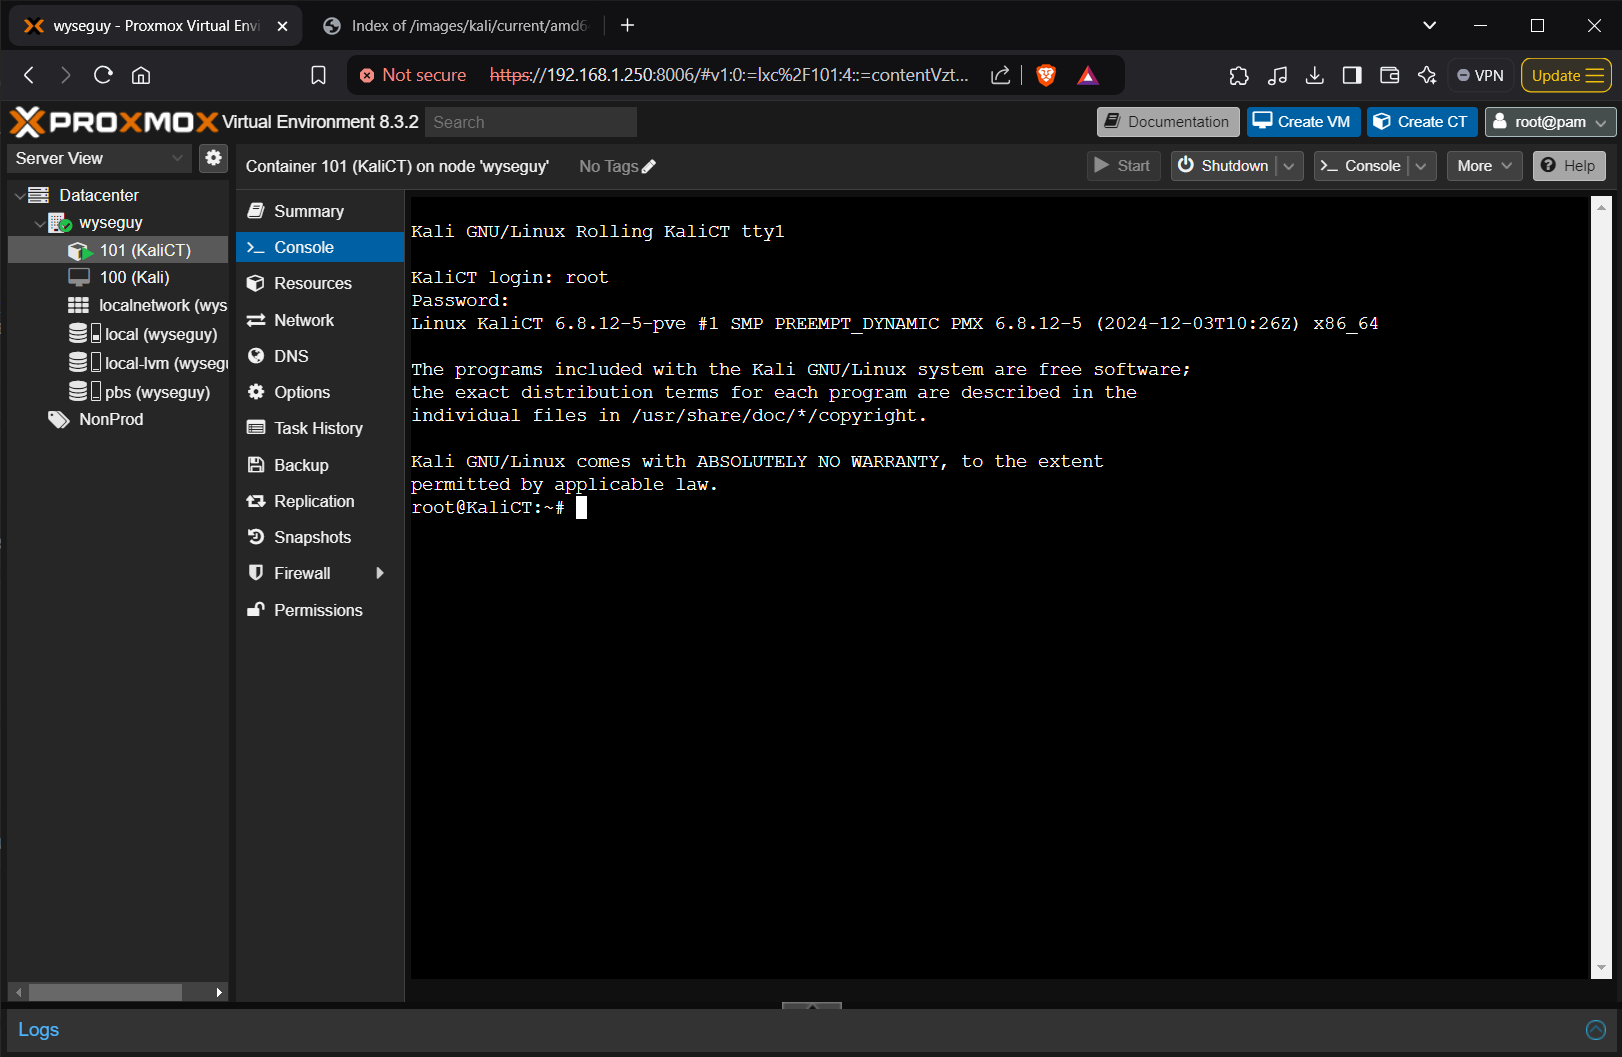The width and height of the screenshot is (1622, 1057).
Task: Click tree horizontal scrollbar thumb
Action: 105,992
